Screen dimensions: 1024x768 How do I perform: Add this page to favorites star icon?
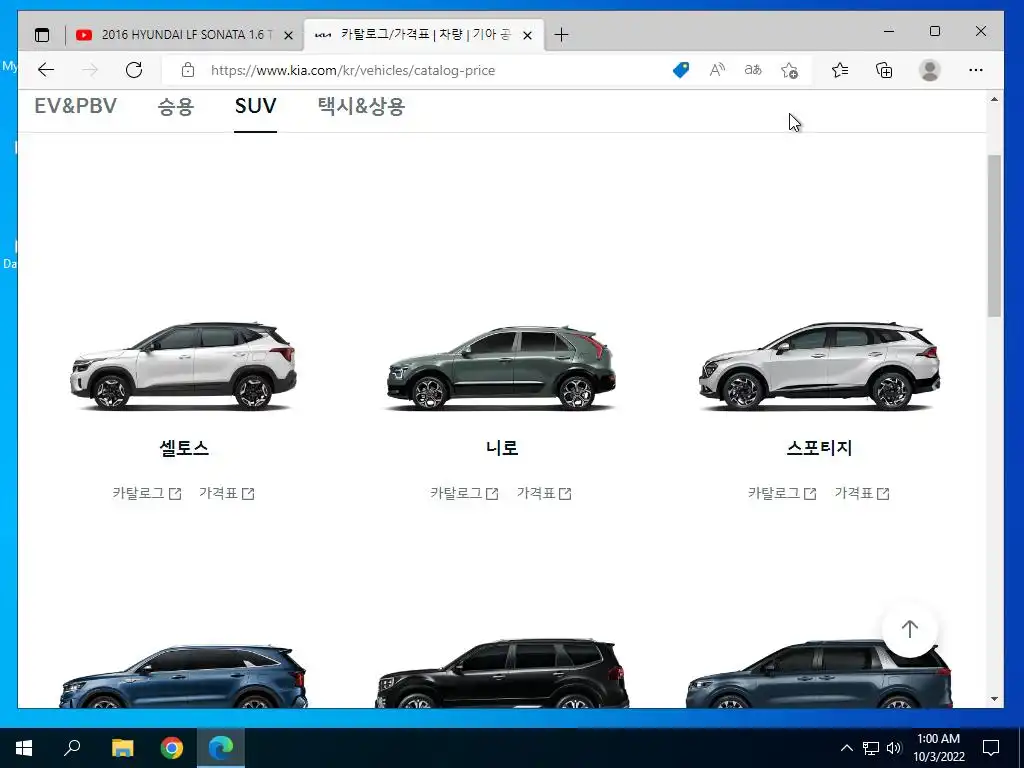pos(790,70)
